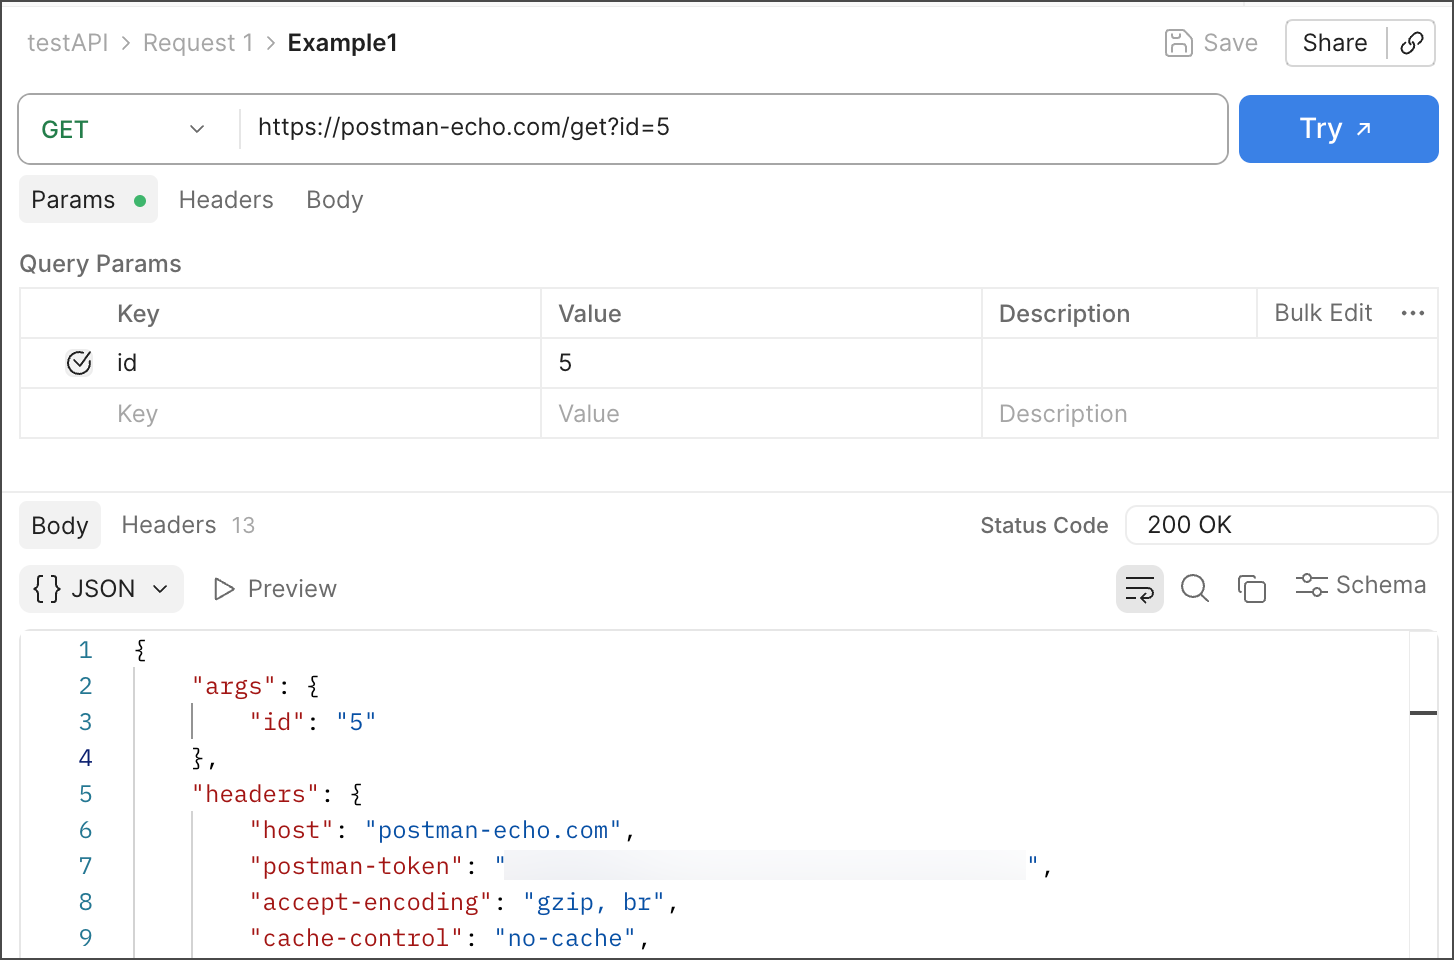Edit the id row's description cell
The height and width of the screenshot is (960, 1454).
[x=1210, y=363]
